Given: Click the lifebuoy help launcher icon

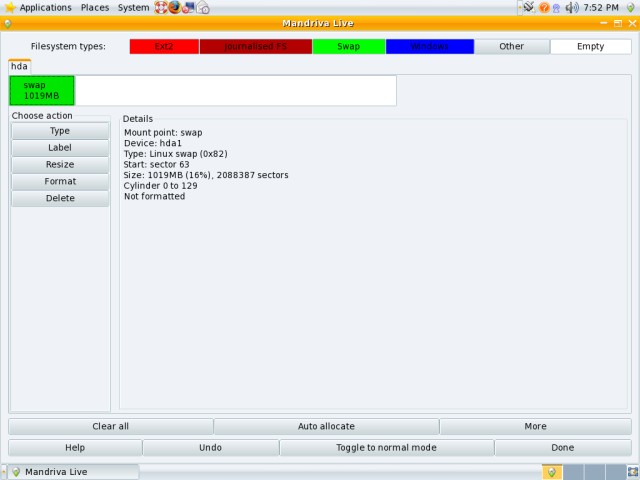Looking at the screenshot, I should pyautogui.click(x=160, y=7).
